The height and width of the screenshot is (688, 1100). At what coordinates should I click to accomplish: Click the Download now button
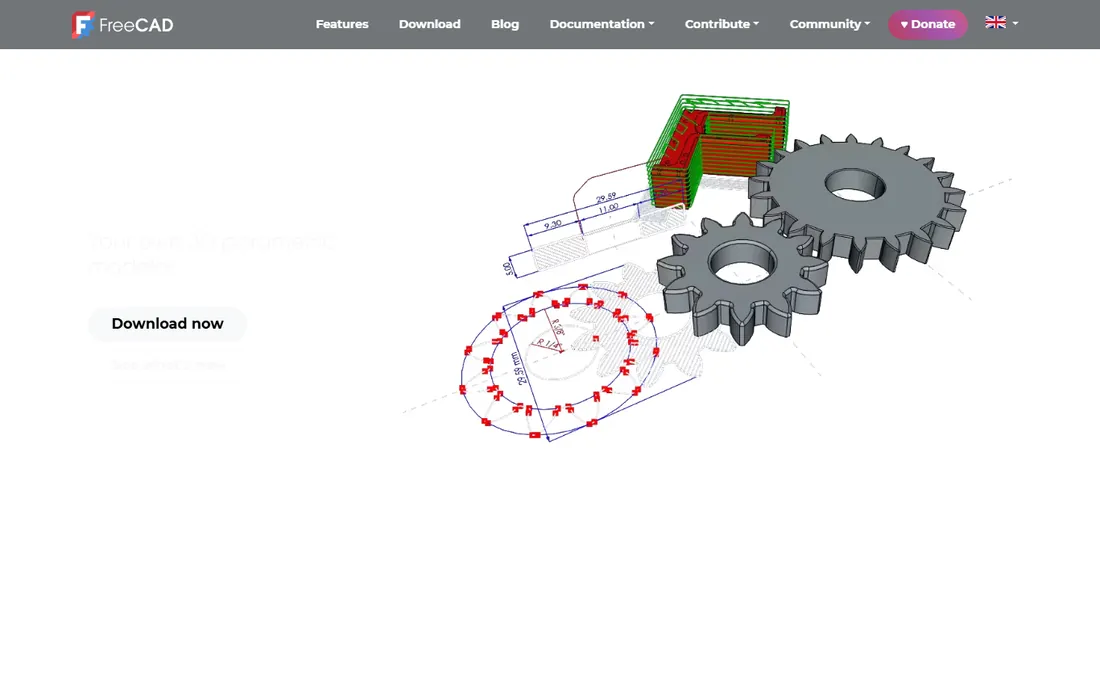pos(167,323)
